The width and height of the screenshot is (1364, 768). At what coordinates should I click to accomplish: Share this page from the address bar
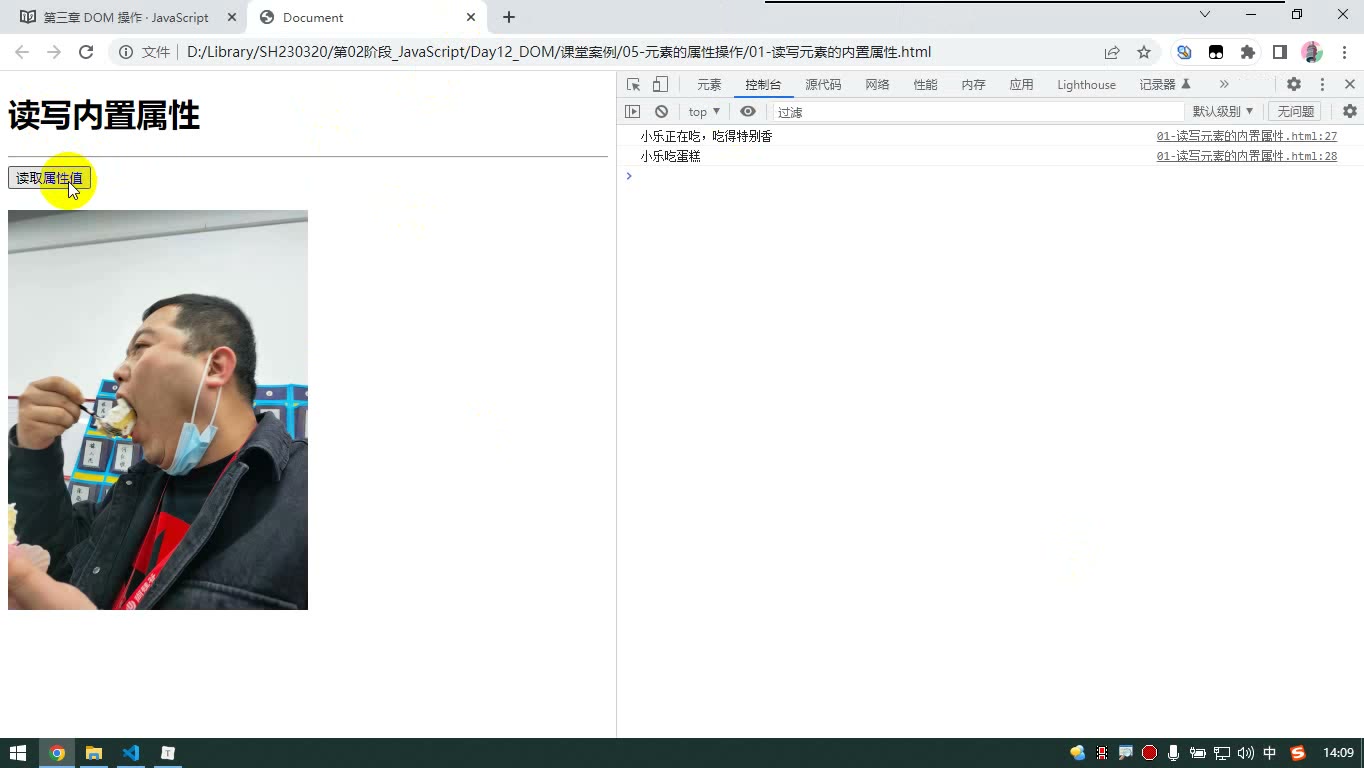coord(1112,52)
